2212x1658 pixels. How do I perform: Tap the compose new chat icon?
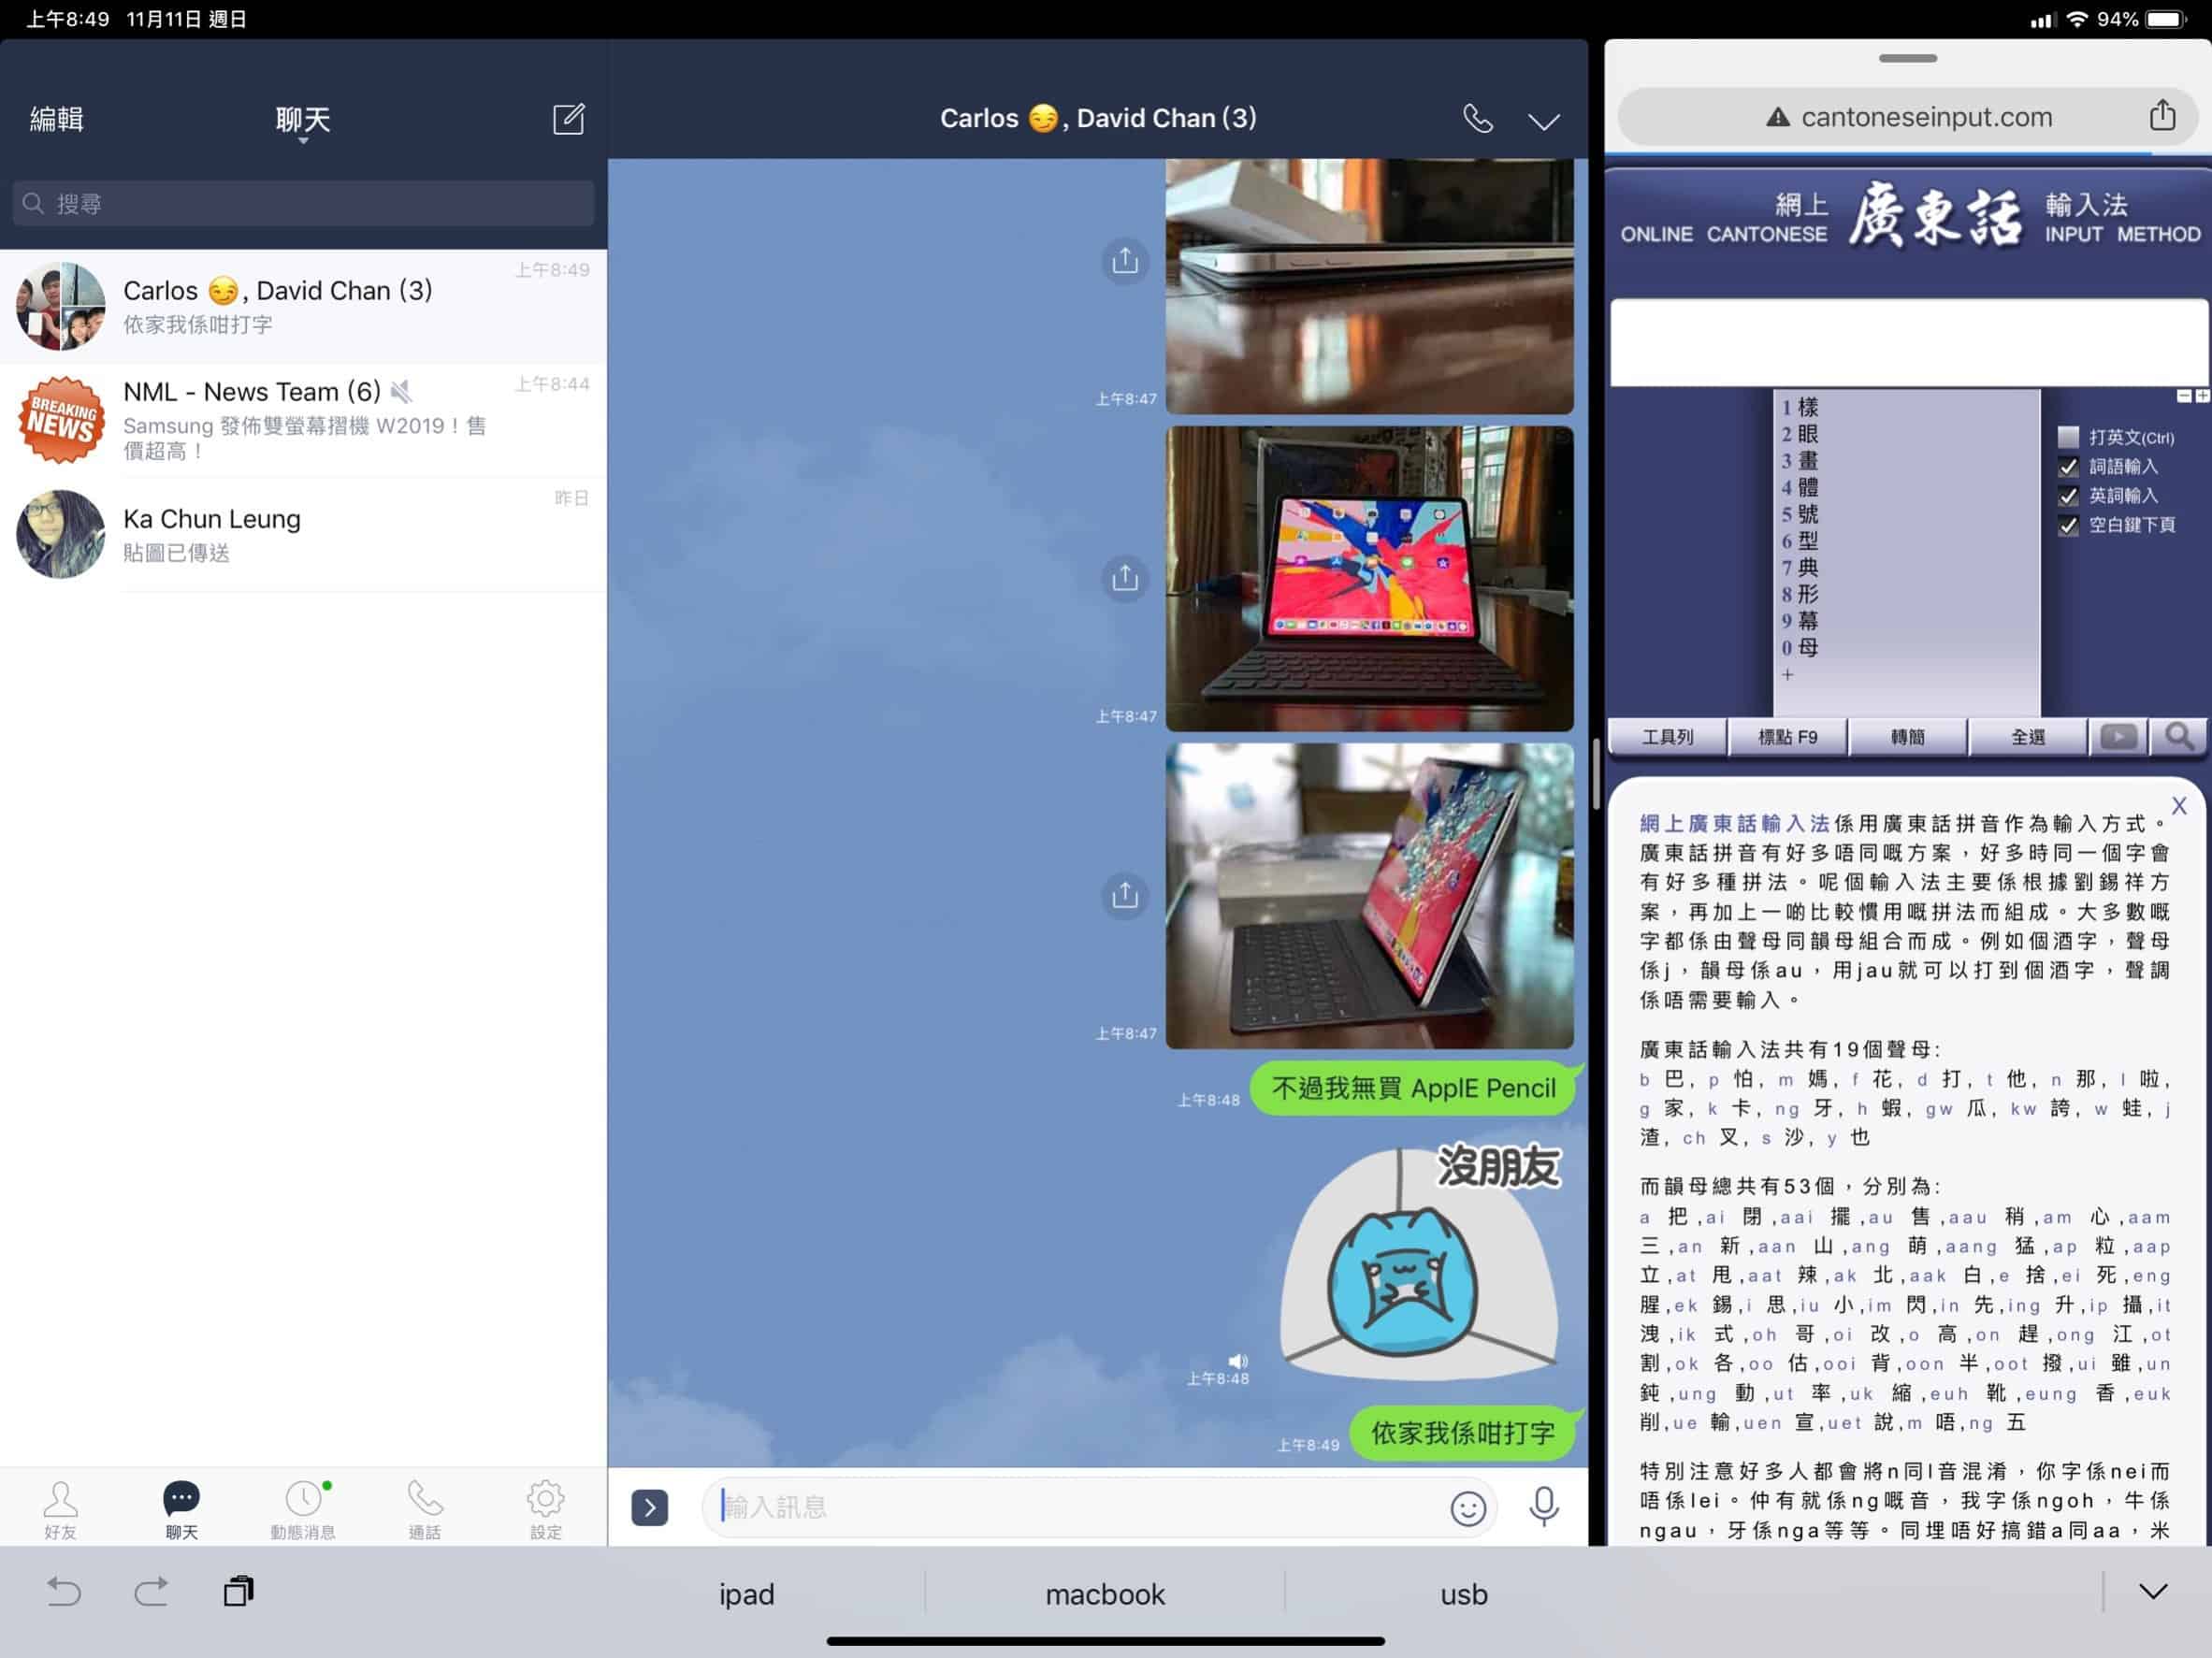pyautogui.click(x=568, y=119)
